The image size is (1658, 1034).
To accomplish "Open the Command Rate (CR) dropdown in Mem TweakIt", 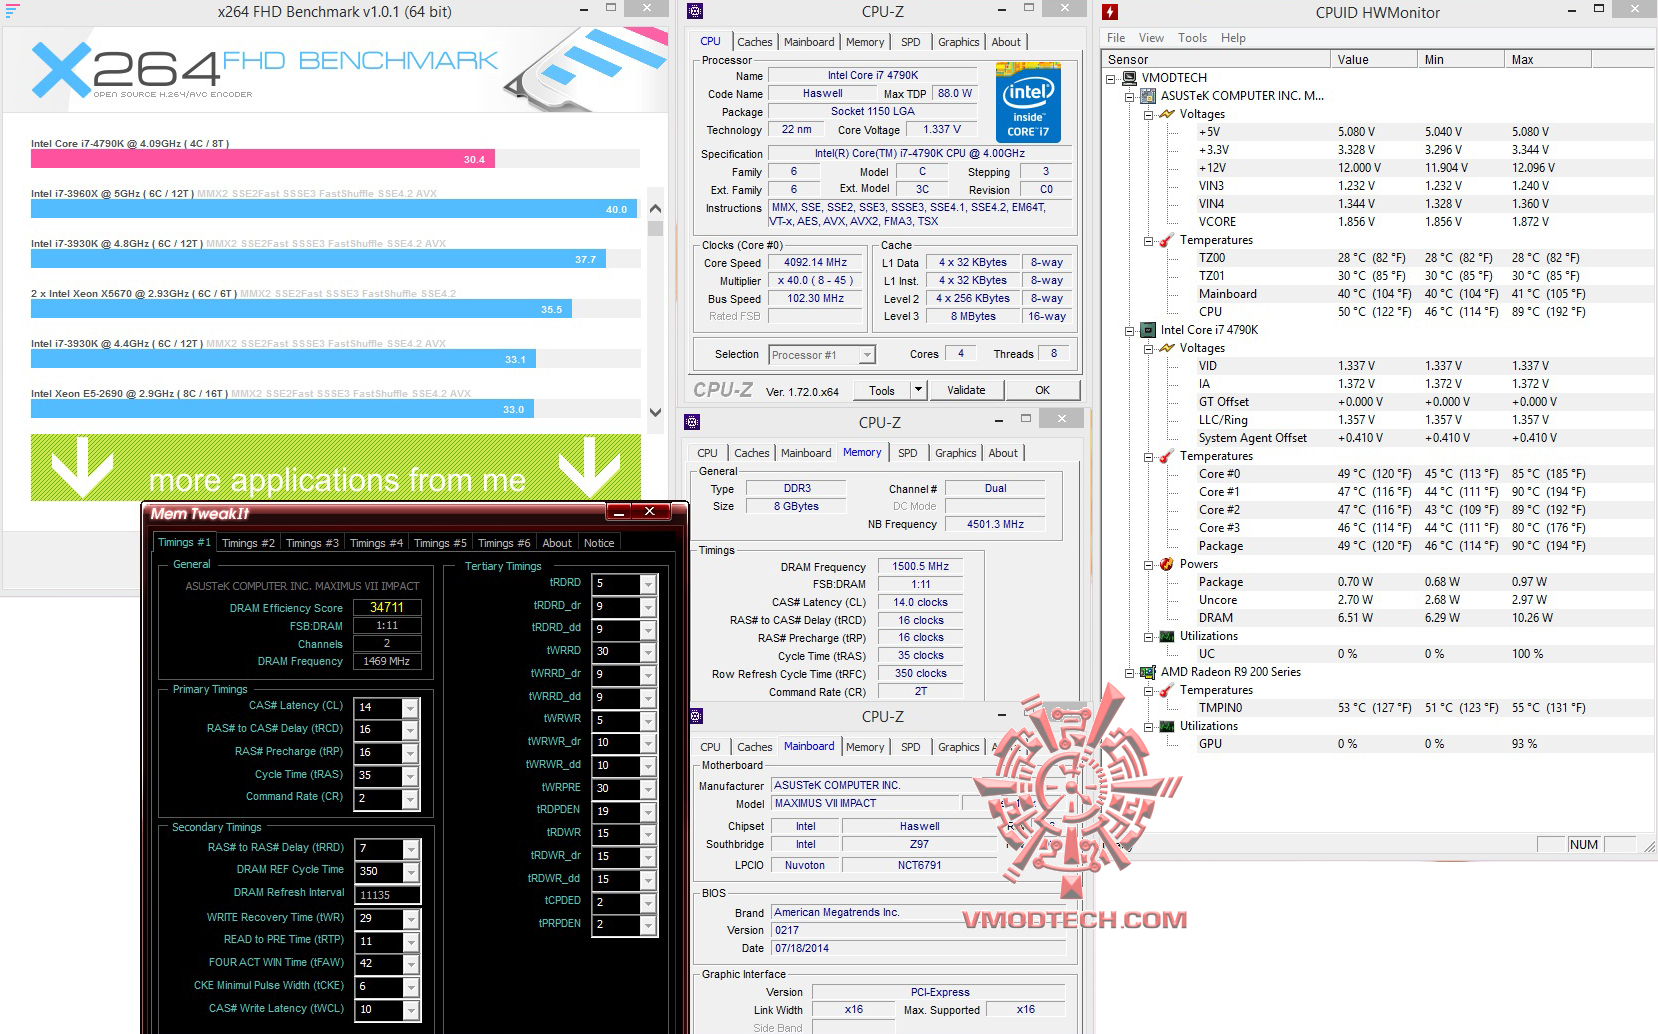I will click(x=410, y=799).
